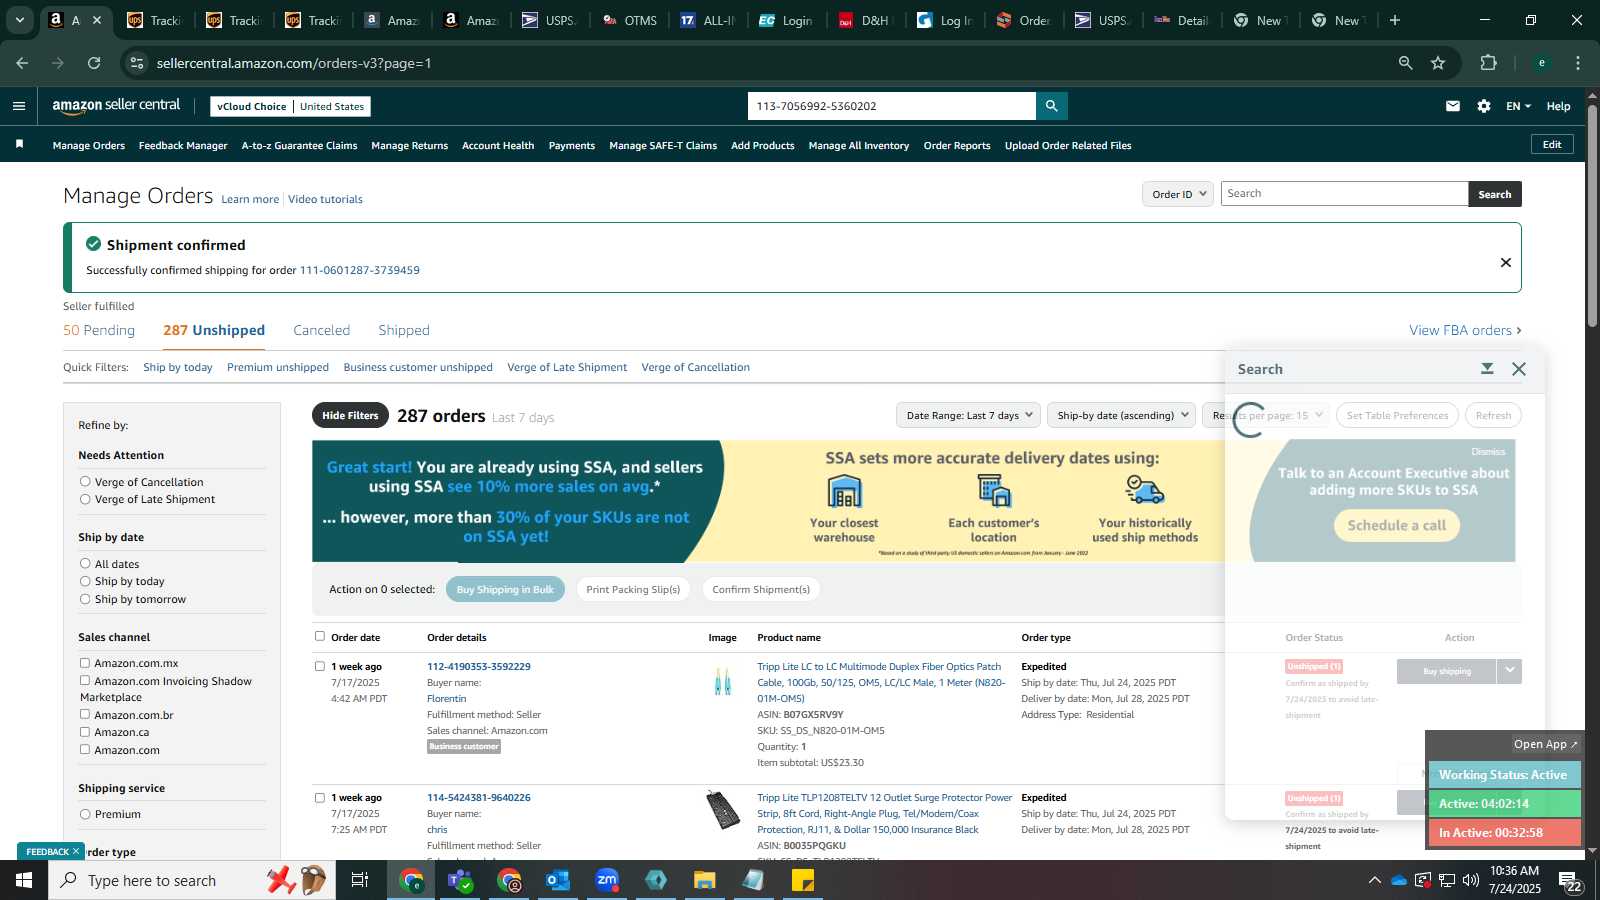1600x900 pixels.
Task: Tick the select-all orders checkbox
Action: pyautogui.click(x=320, y=636)
